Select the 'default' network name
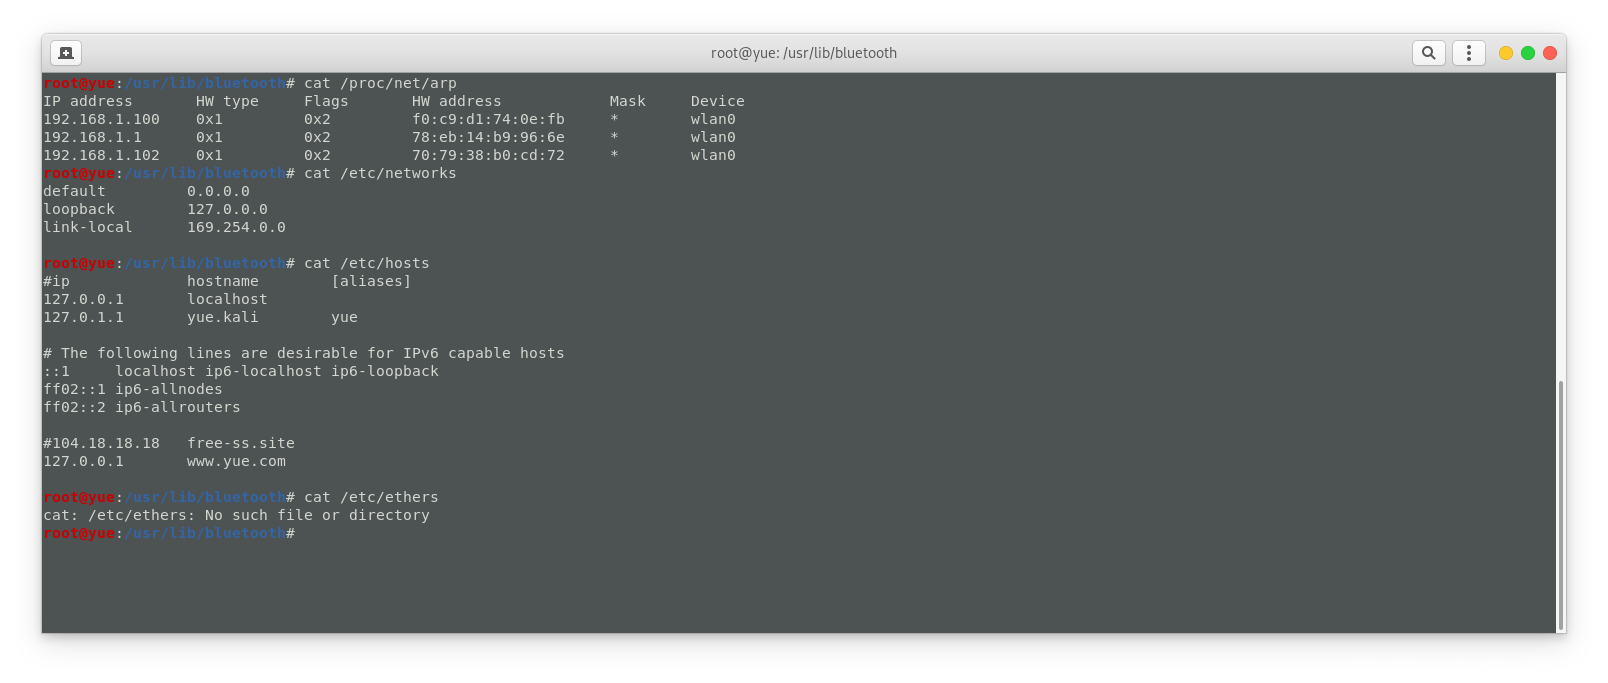 click(74, 191)
